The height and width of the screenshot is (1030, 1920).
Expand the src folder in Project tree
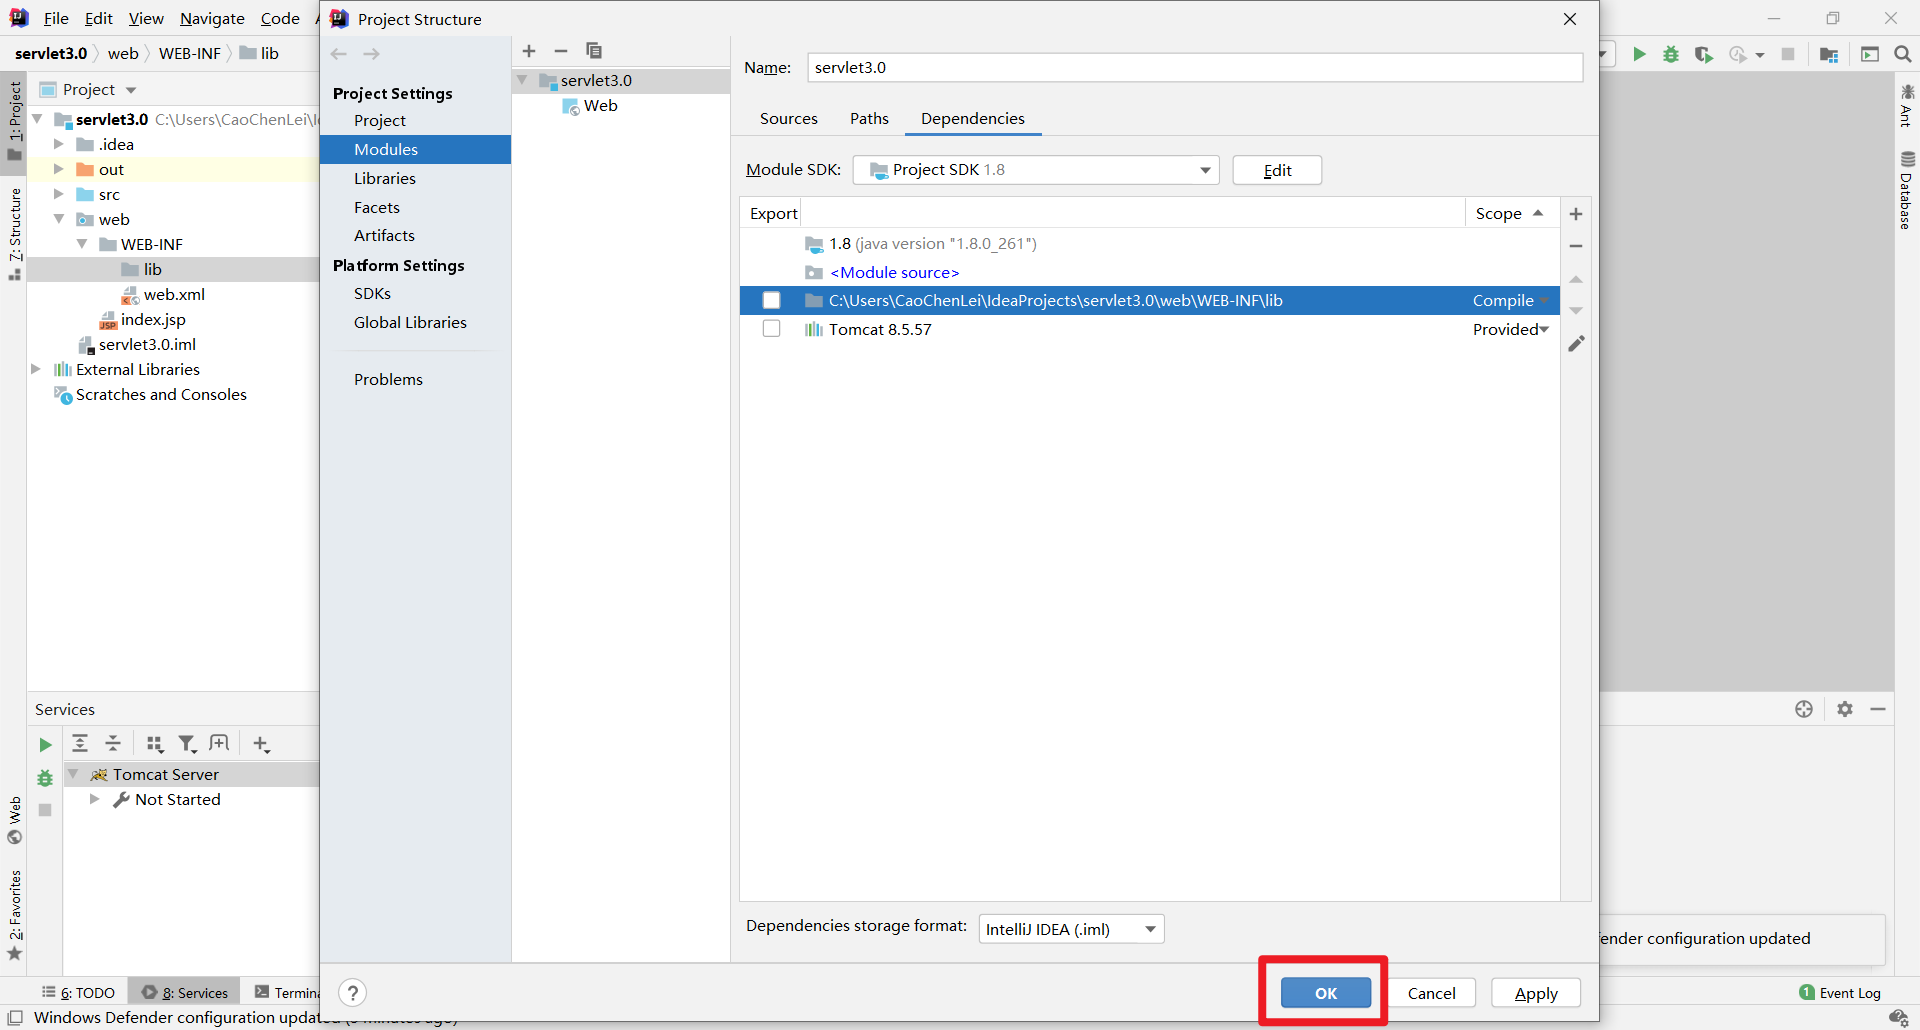point(58,194)
